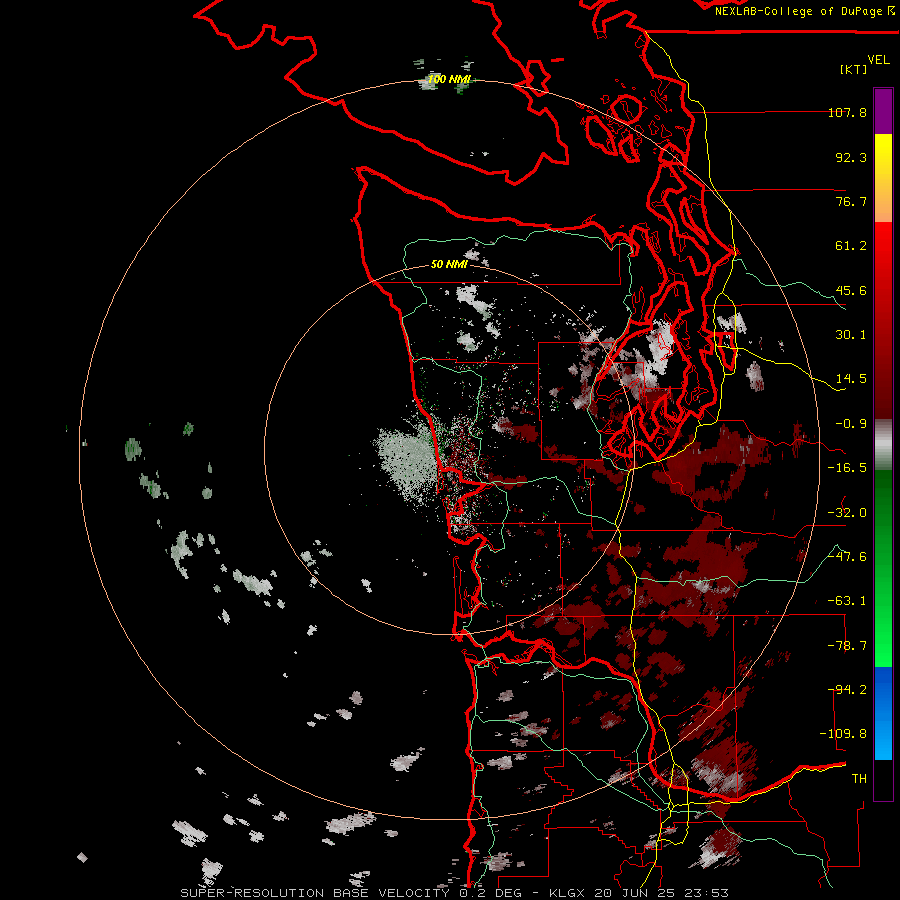Click the -32.0 scale value
The image size is (900, 900).
coord(847,513)
